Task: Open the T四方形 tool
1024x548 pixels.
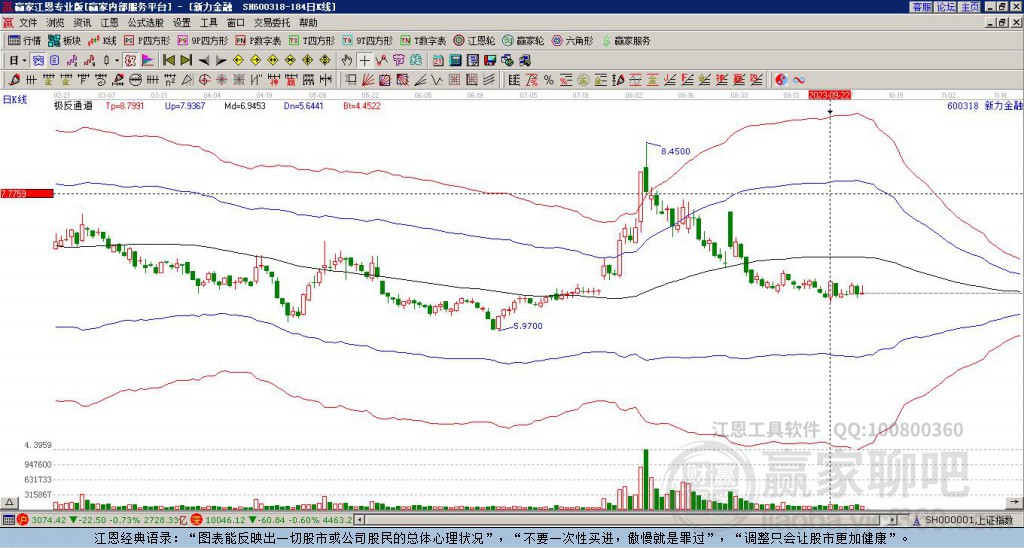Action: [312, 40]
